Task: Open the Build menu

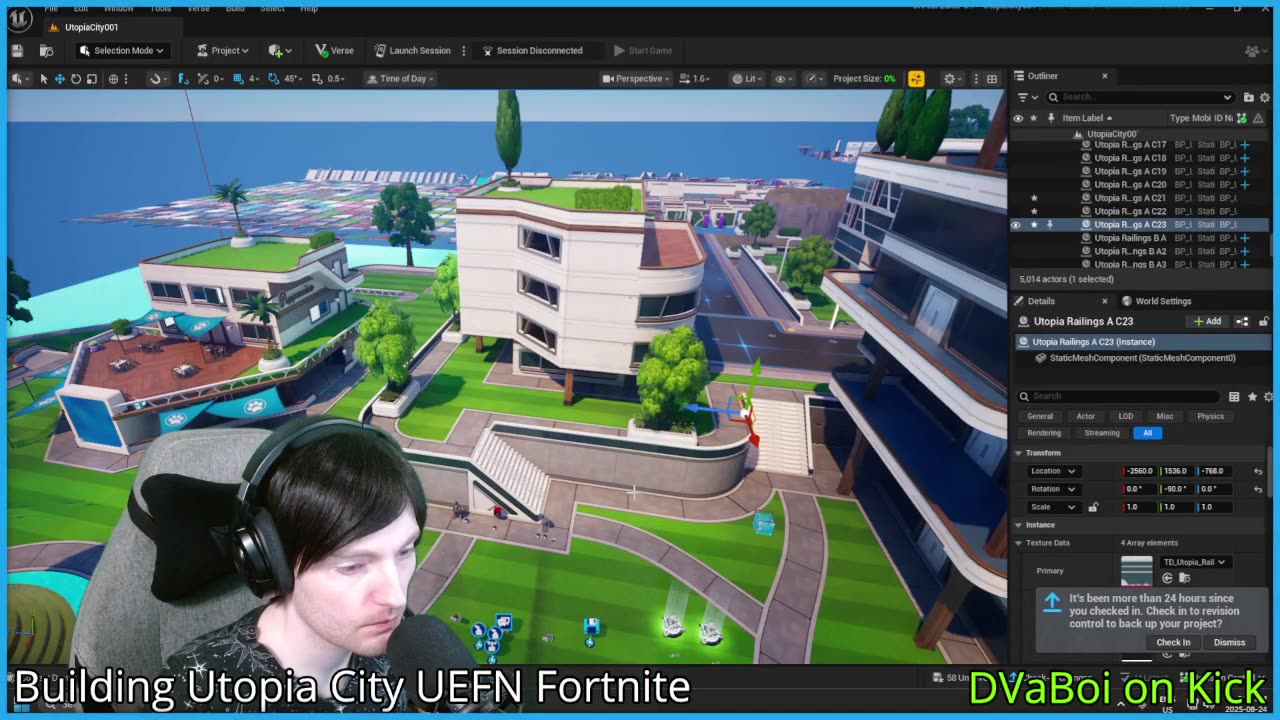Action: [x=235, y=8]
